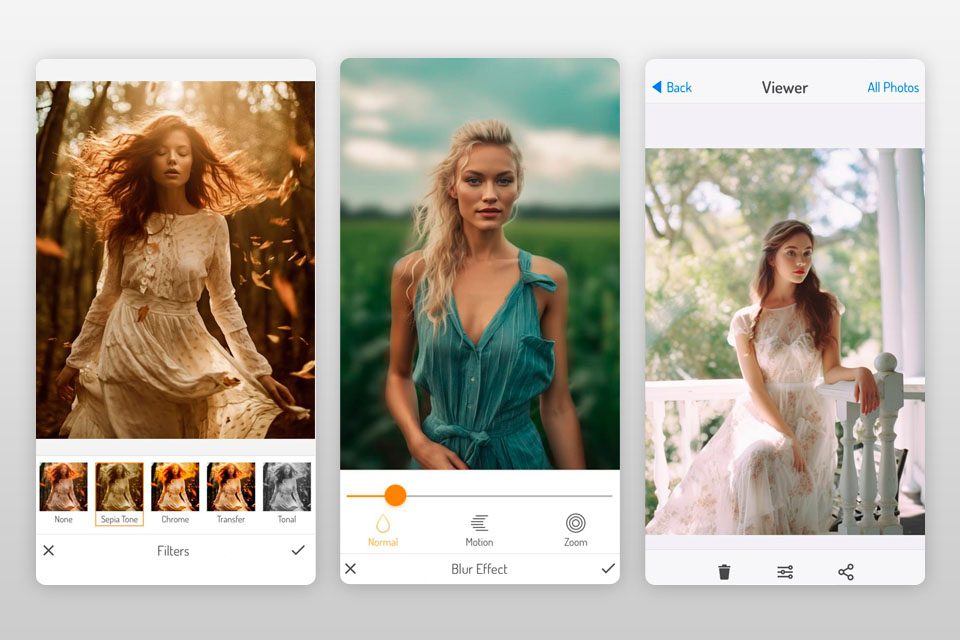The height and width of the screenshot is (640, 960).
Task: Choose the Motion blur mode icon
Action: 479,523
